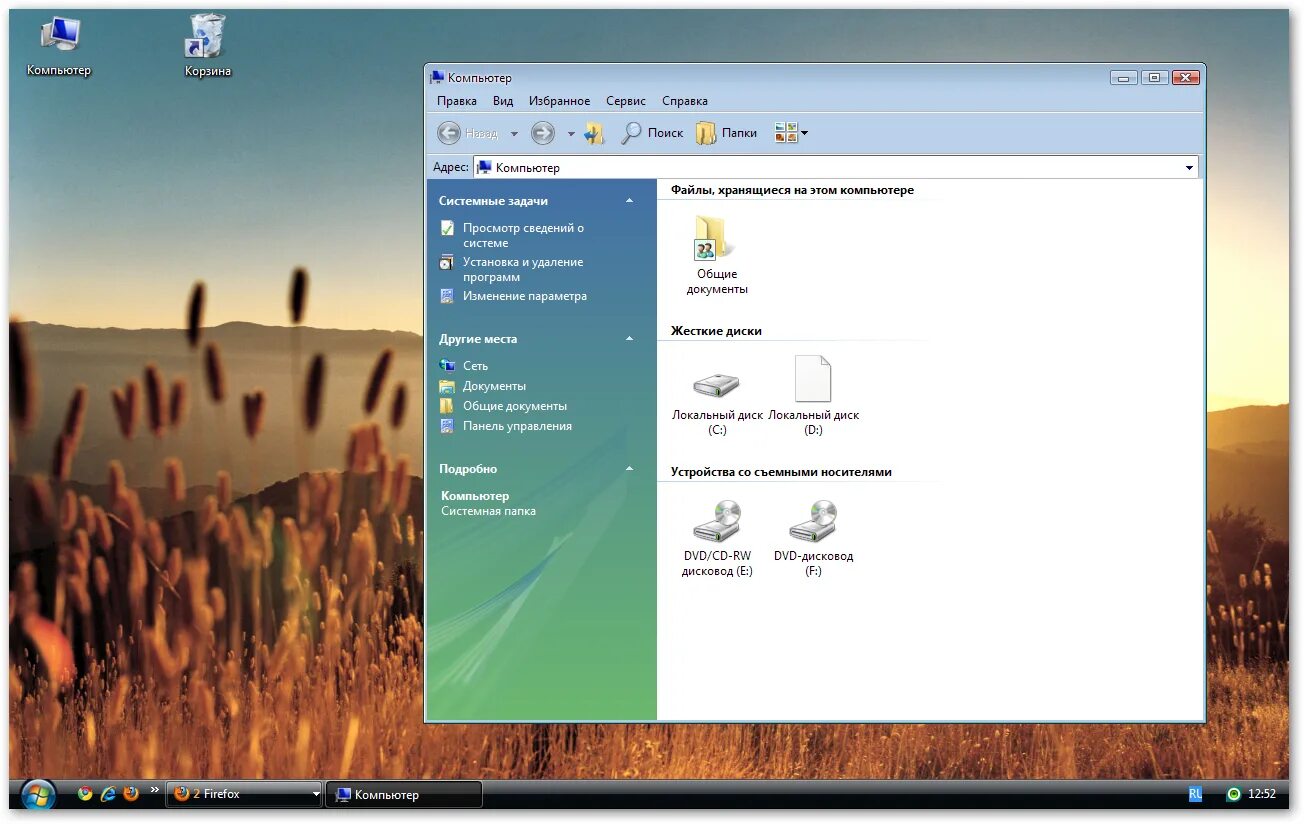Open the Сервис menu
Screen dimensions: 1304x824
[x=625, y=100]
